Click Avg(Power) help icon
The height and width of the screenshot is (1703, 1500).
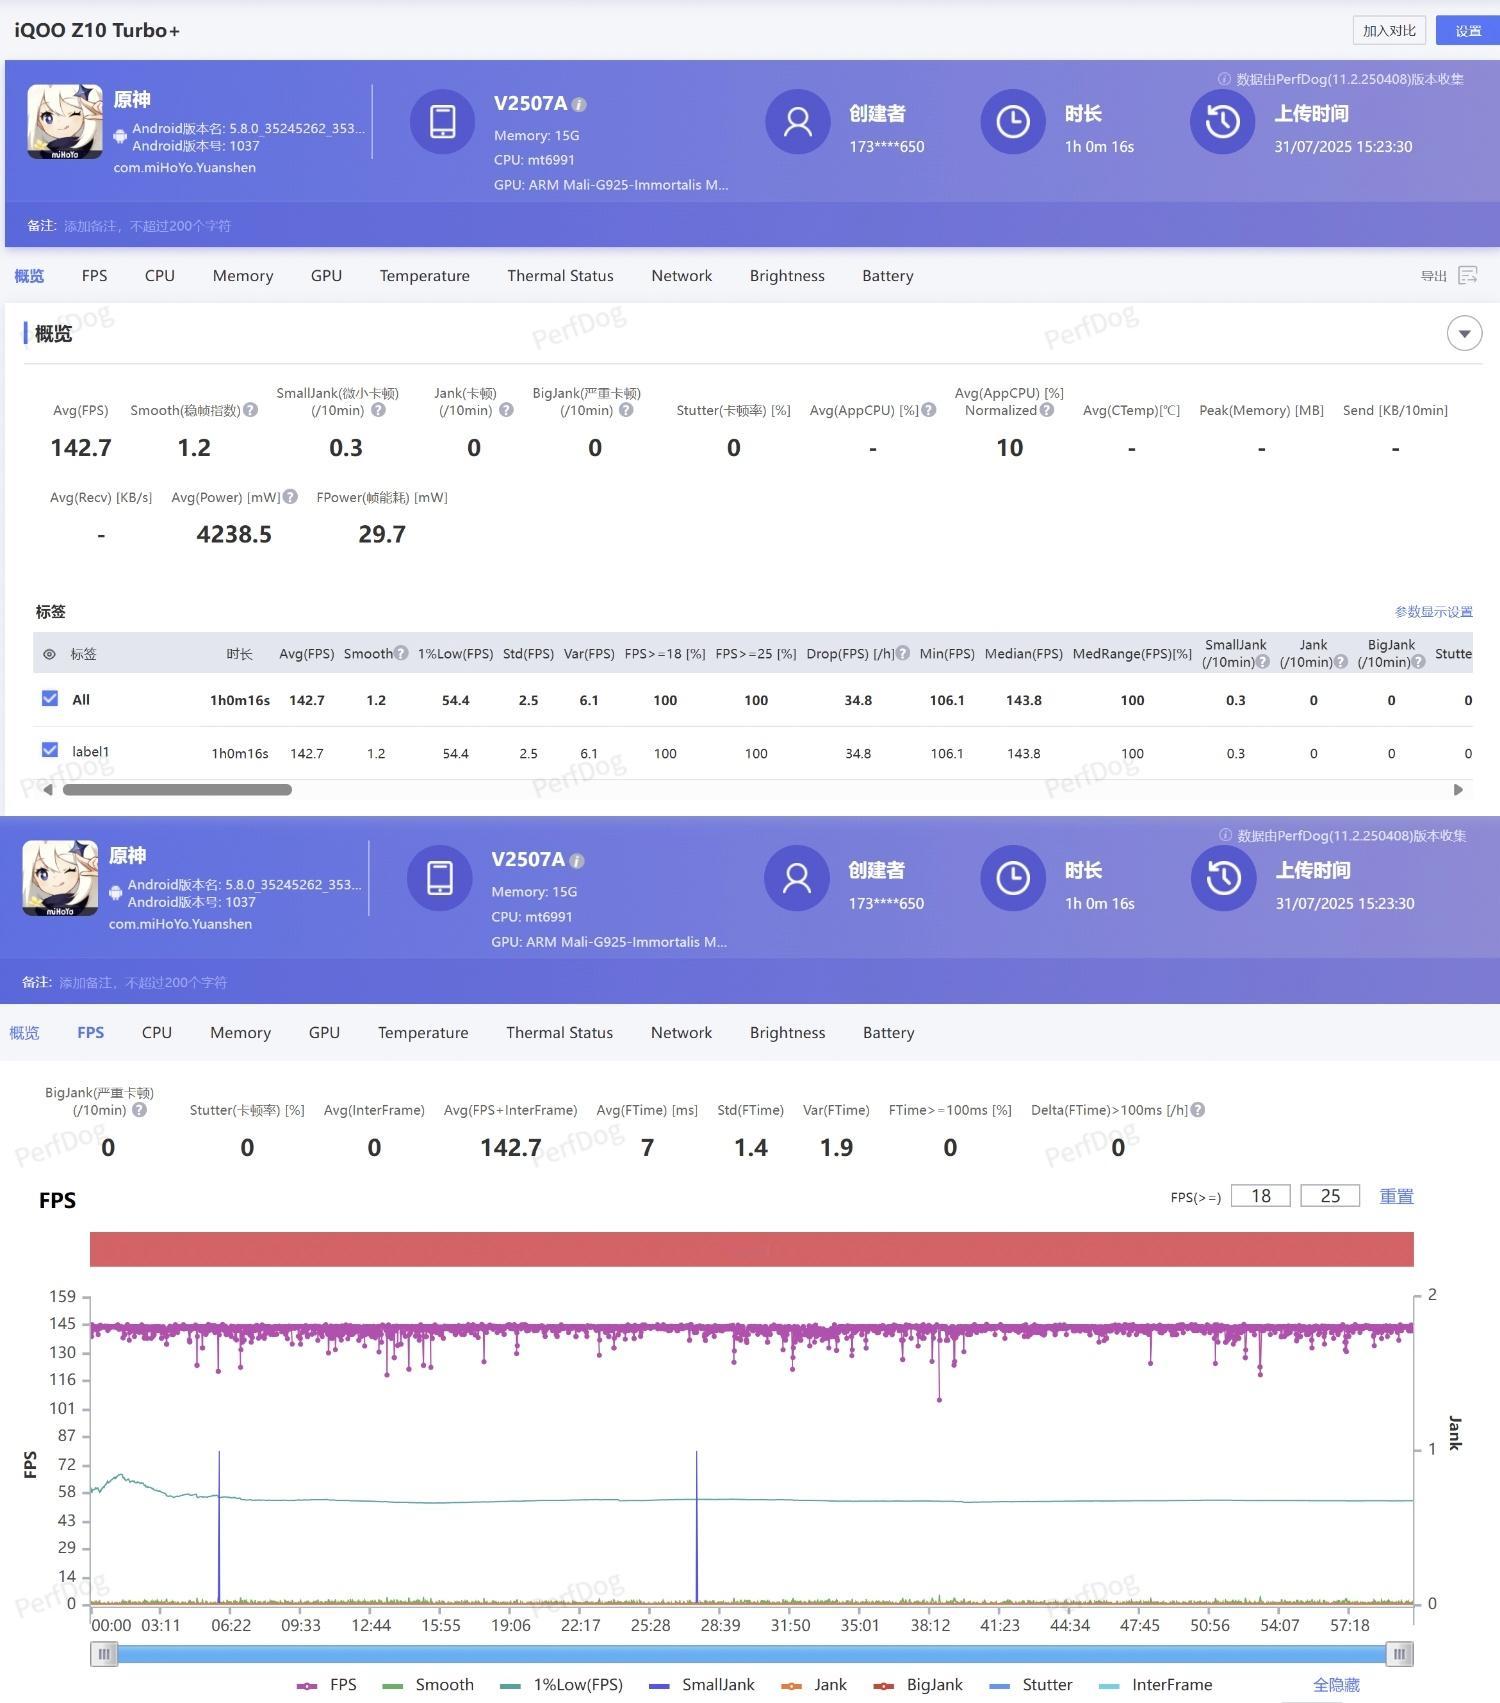pyautogui.click(x=290, y=497)
